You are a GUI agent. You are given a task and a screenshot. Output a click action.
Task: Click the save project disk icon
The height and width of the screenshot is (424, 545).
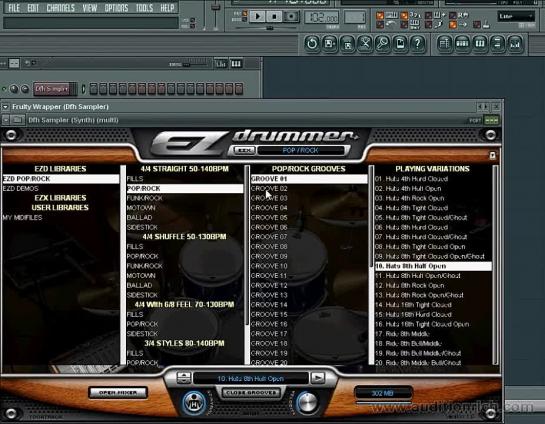330,44
